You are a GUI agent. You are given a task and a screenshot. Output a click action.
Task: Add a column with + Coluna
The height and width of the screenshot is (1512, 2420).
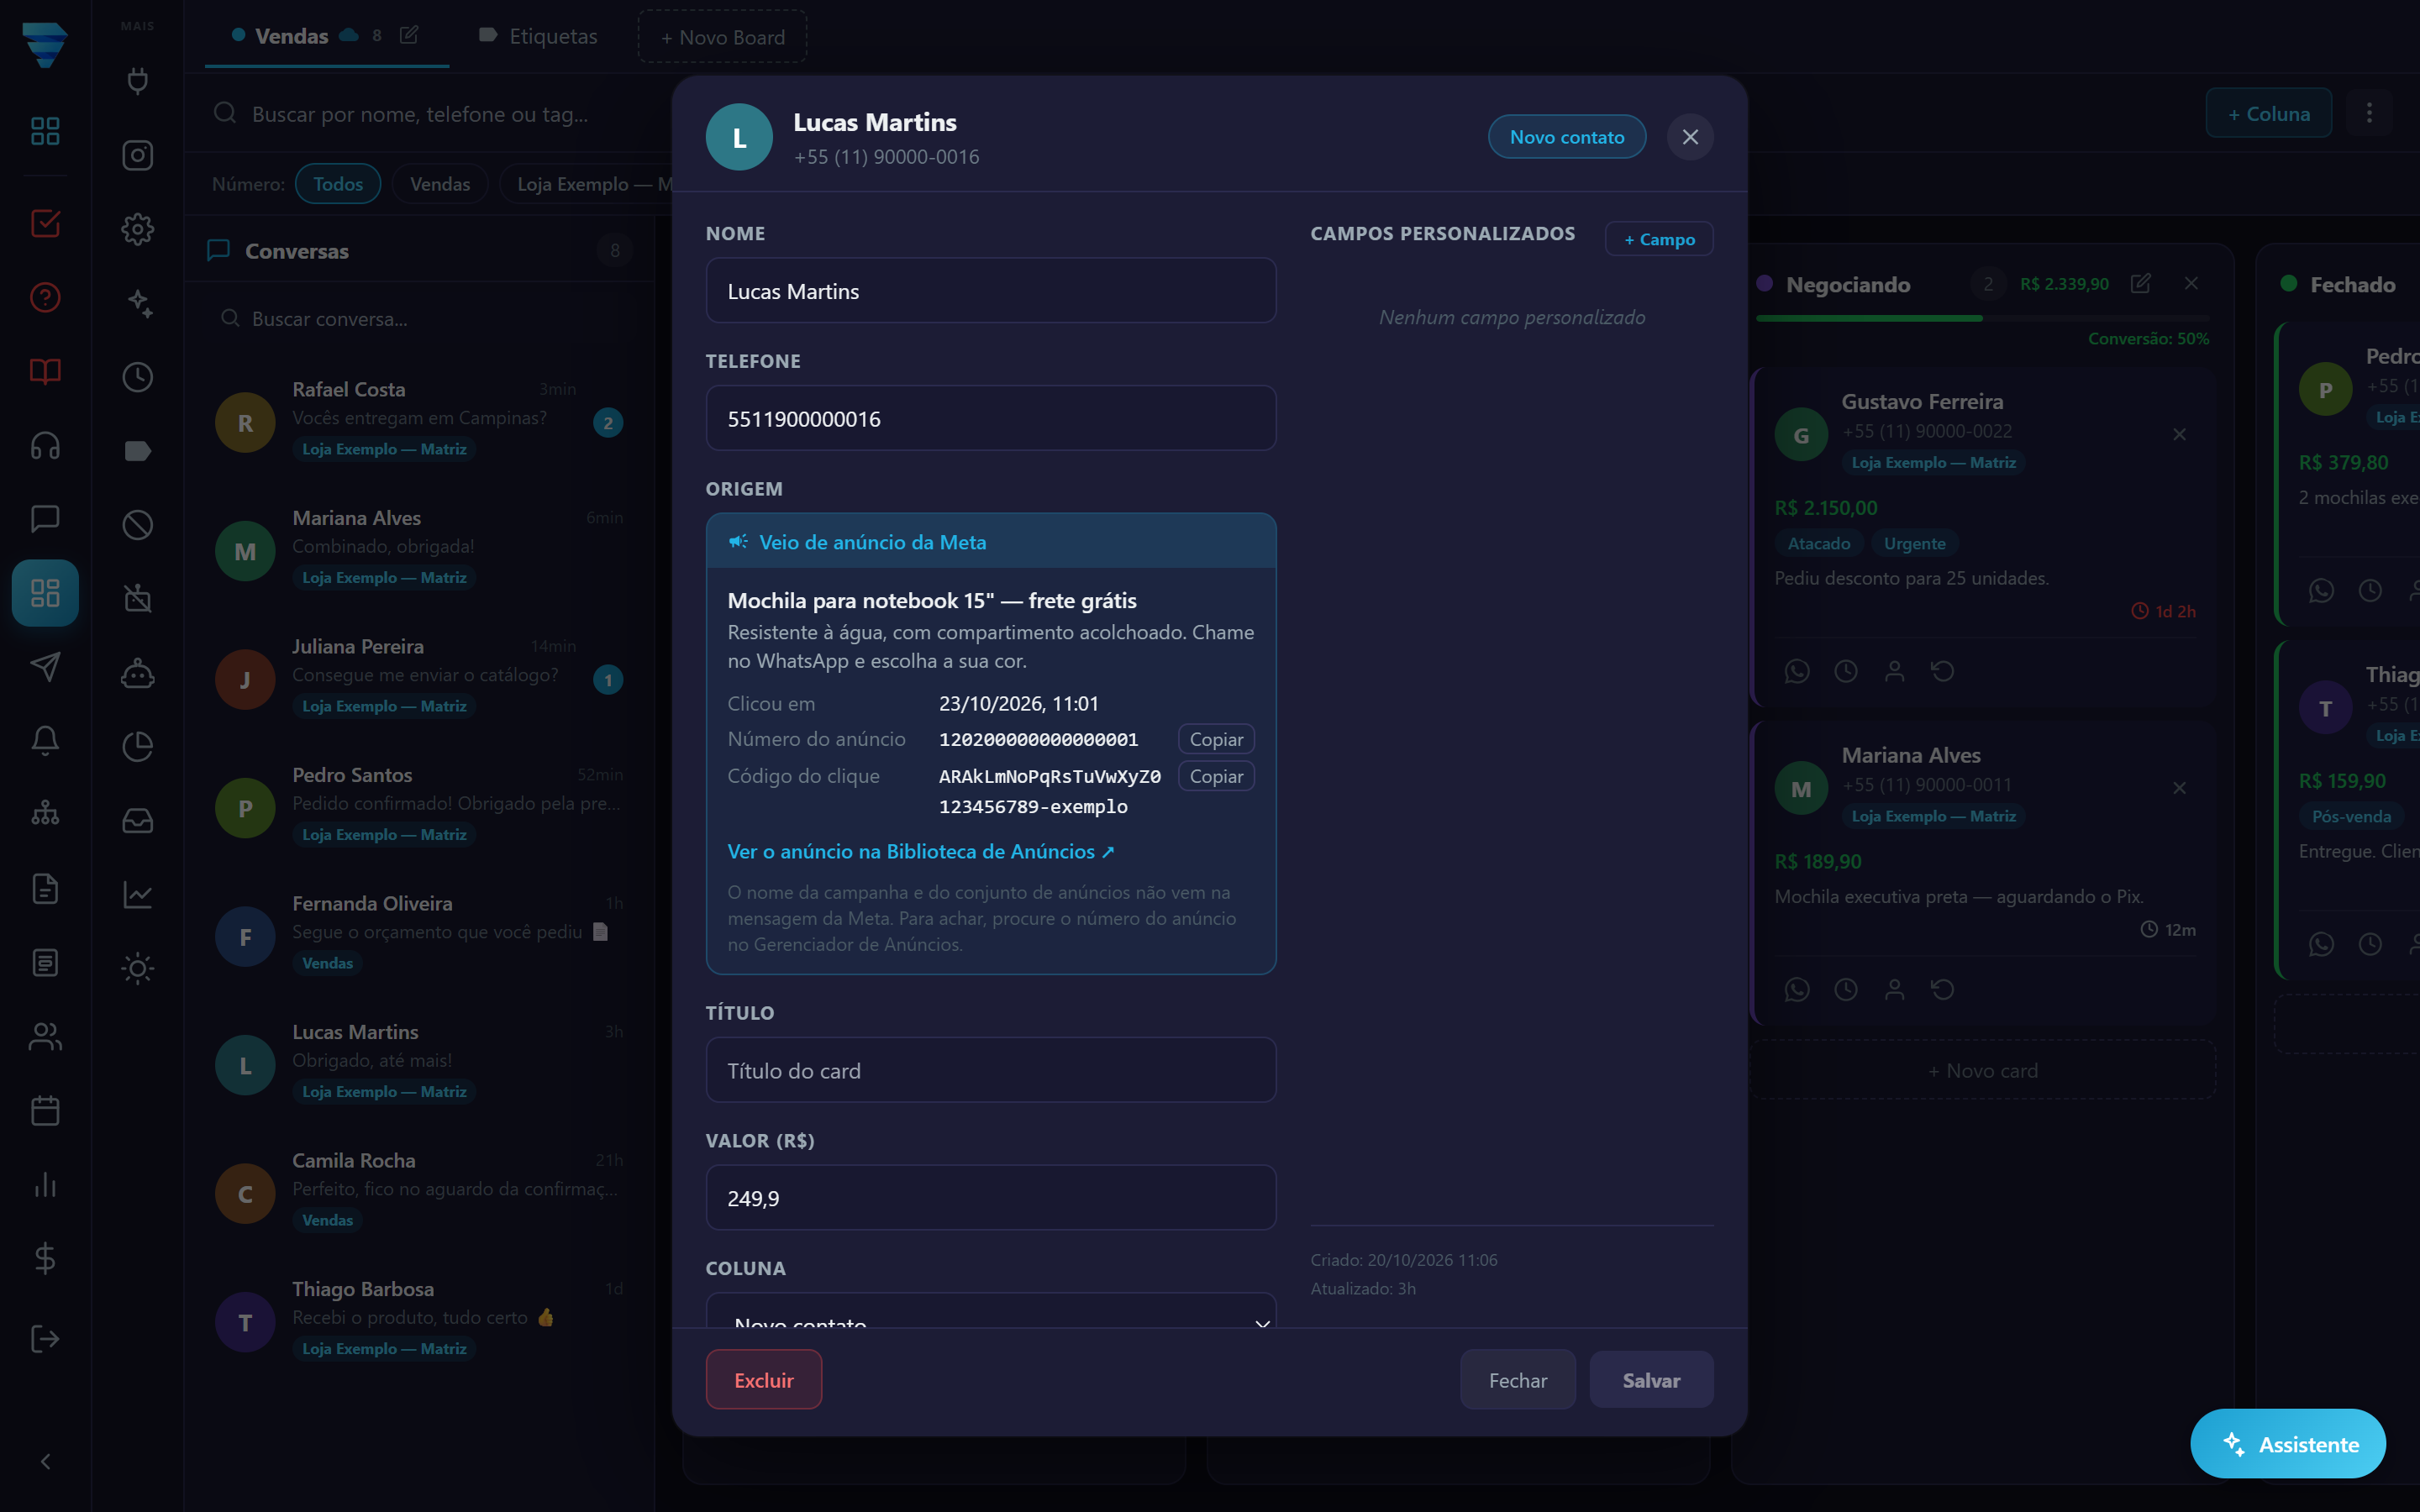point(2268,113)
